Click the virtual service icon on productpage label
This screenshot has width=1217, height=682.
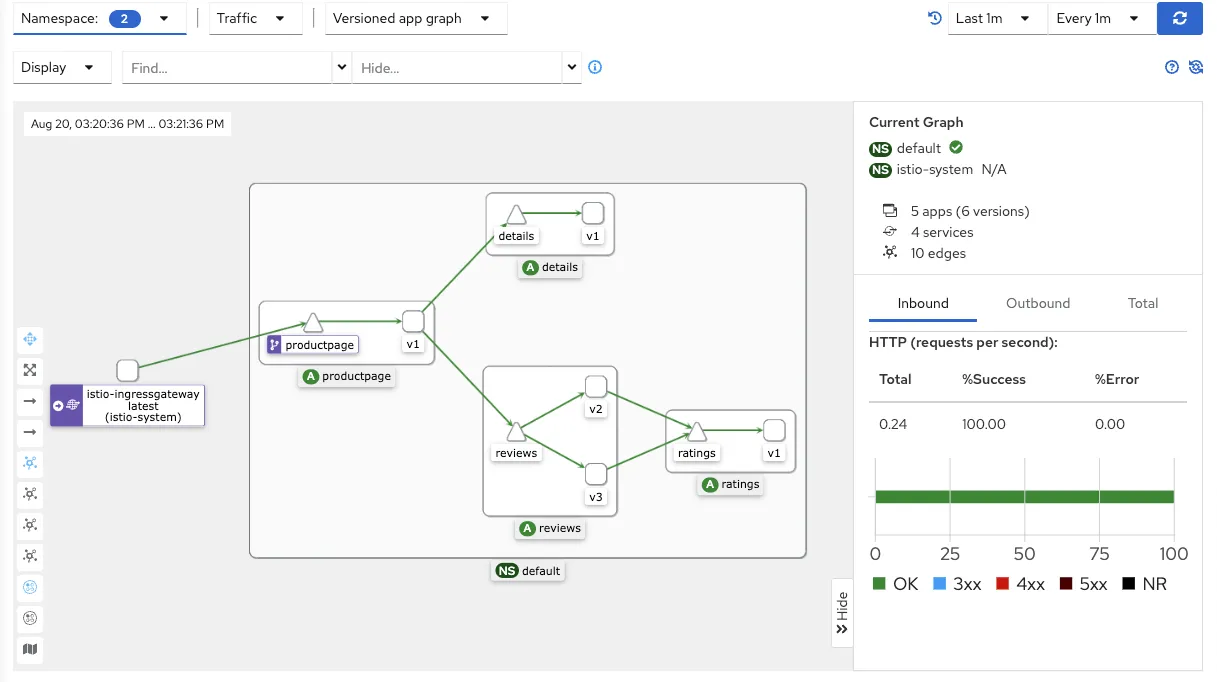pyautogui.click(x=275, y=345)
